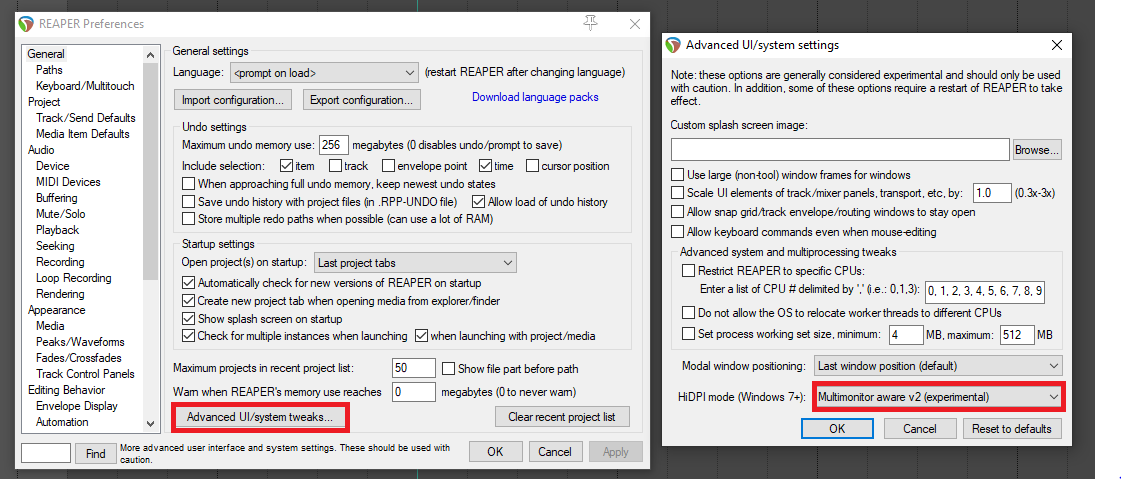The width and height of the screenshot is (1121, 479).
Task: Disable the Show splash screen on startup option
Action: [189, 319]
